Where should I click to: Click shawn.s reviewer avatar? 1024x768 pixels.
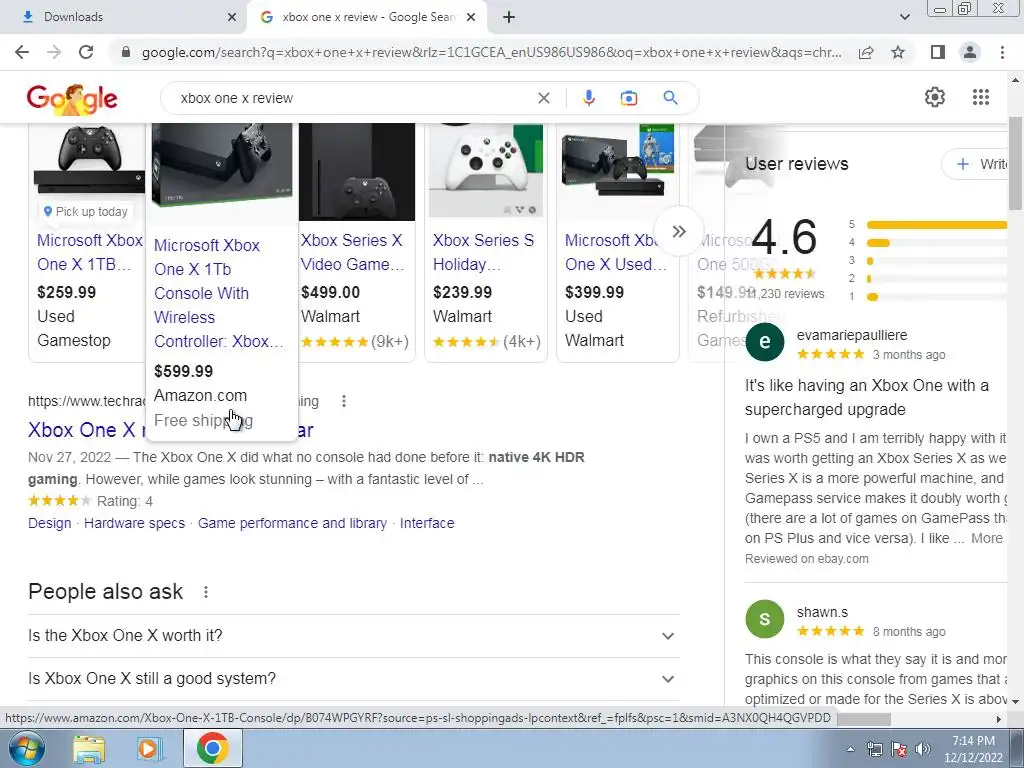[x=765, y=619]
